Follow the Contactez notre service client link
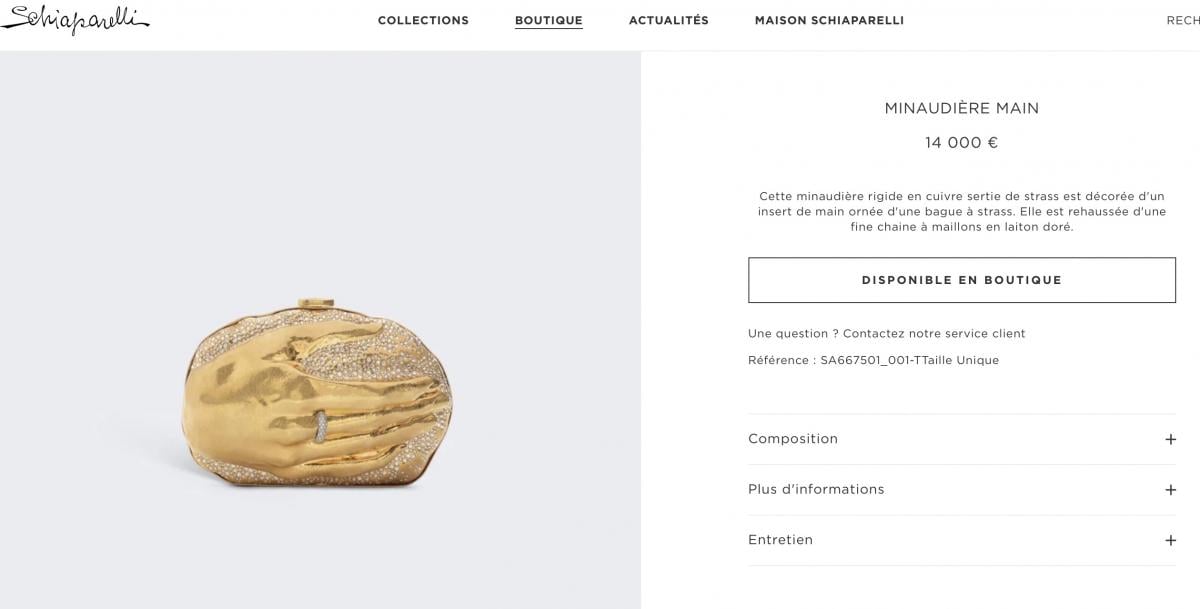 934,334
